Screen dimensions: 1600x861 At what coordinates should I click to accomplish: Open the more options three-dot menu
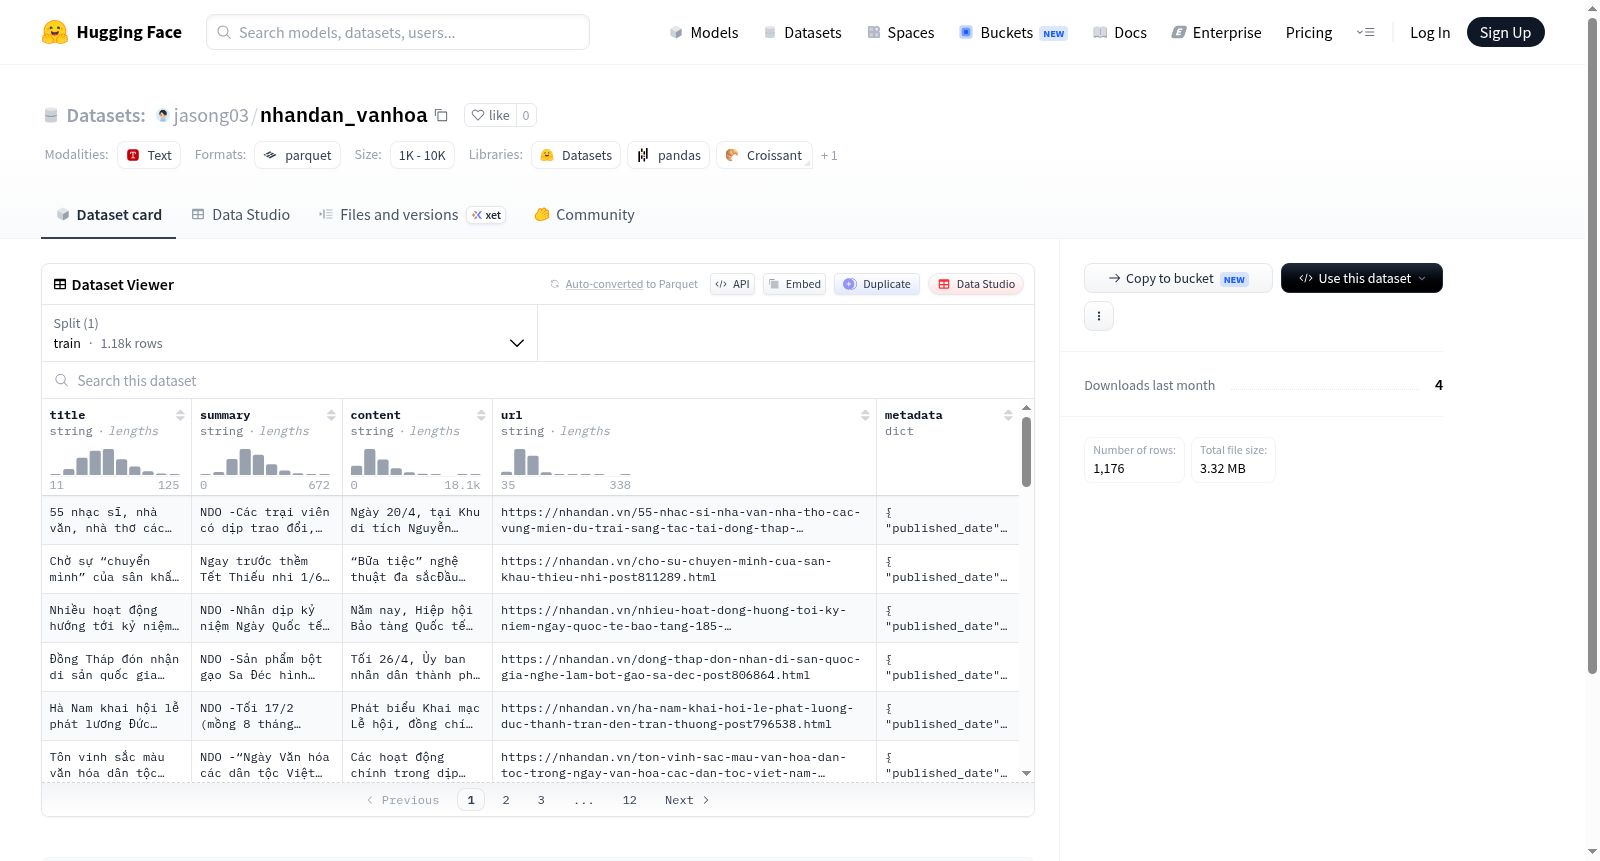pos(1099,316)
